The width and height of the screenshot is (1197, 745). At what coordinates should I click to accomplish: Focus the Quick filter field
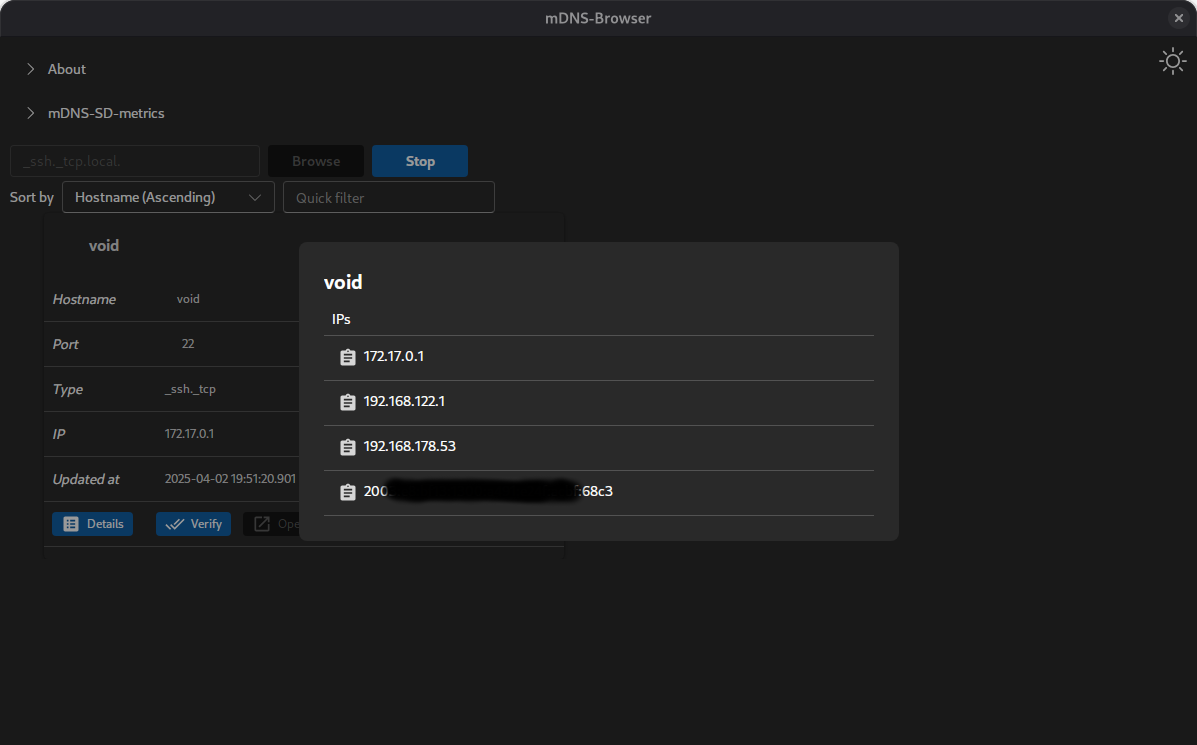(x=389, y=197)
